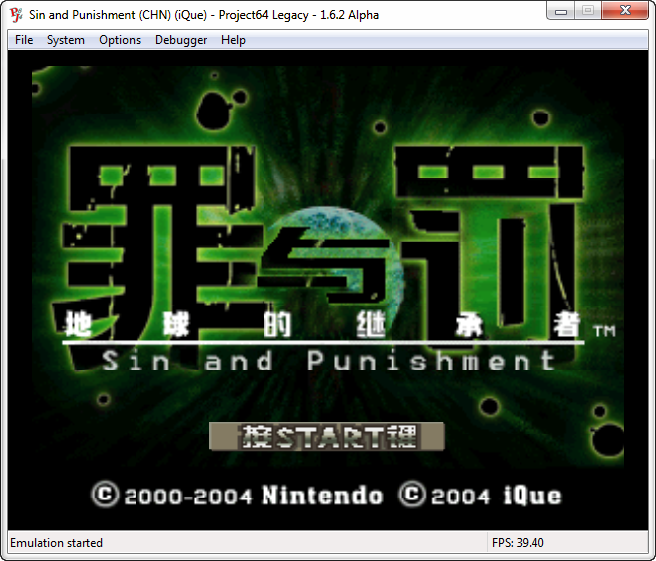
Task: Click the '2004 iQue' copyright text
Action: coord(496,496)
